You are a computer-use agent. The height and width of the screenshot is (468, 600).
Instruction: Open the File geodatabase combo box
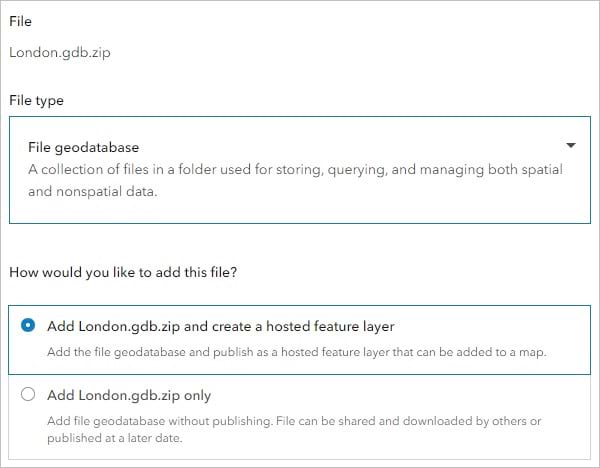(x=299, y=168)
